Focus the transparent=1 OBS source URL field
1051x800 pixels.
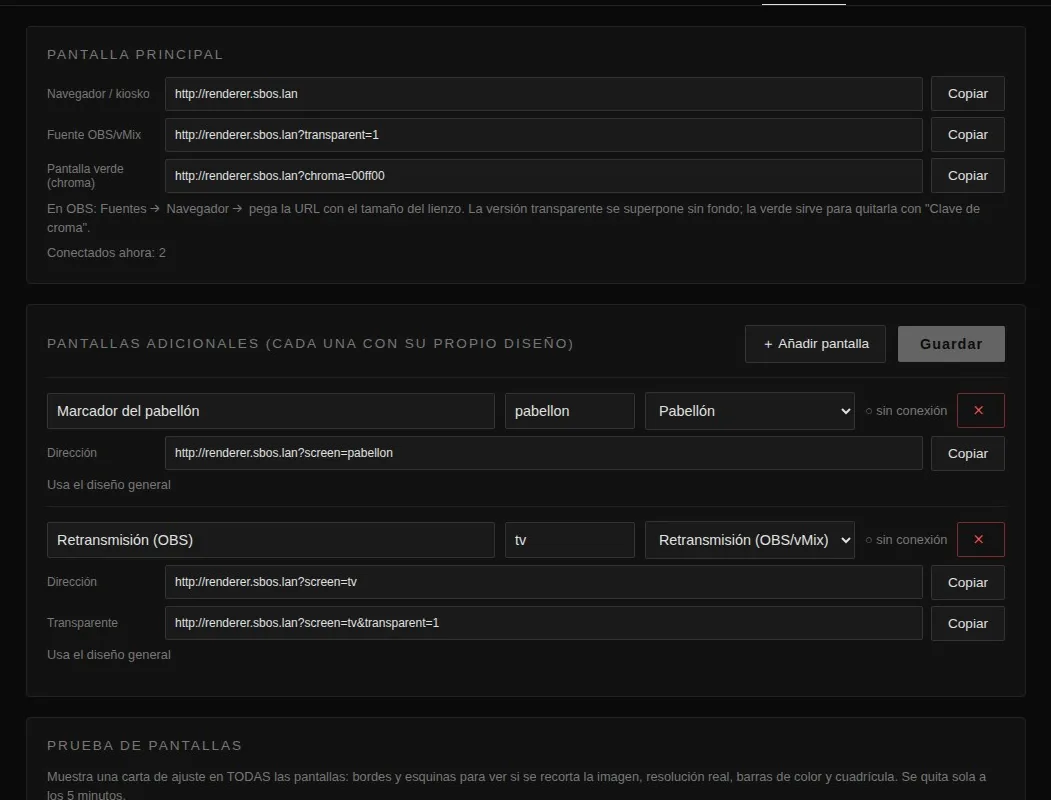pyautogui.click(x=544, y=135)
